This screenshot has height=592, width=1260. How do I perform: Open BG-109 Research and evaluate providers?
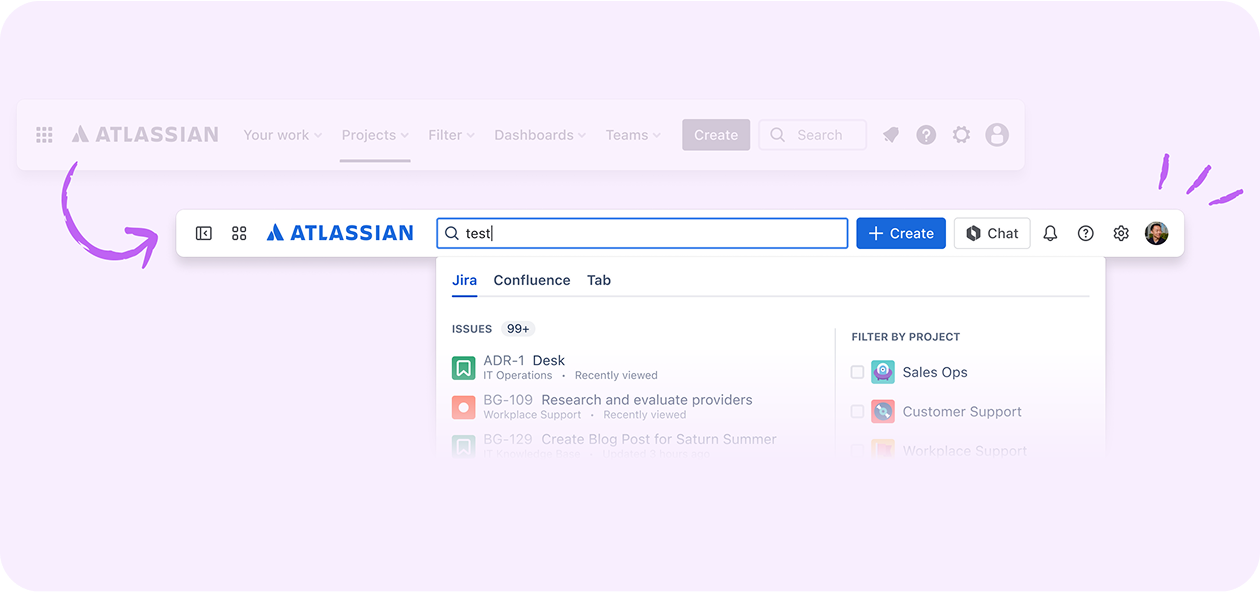click(x=602, y=407)
